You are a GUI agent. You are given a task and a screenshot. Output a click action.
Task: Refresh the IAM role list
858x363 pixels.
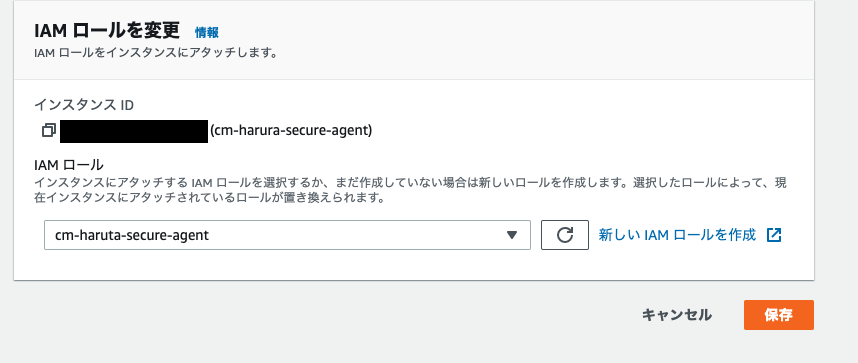click(565, 235)
